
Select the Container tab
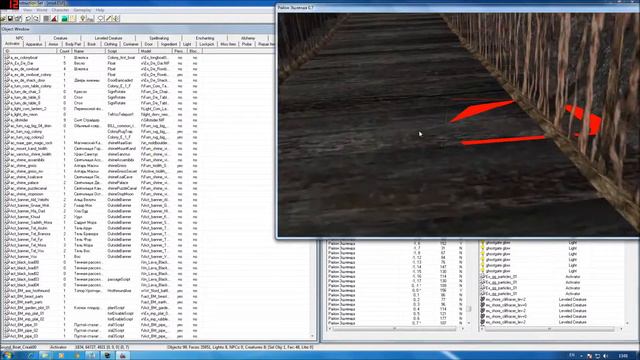tap(131, 44)
